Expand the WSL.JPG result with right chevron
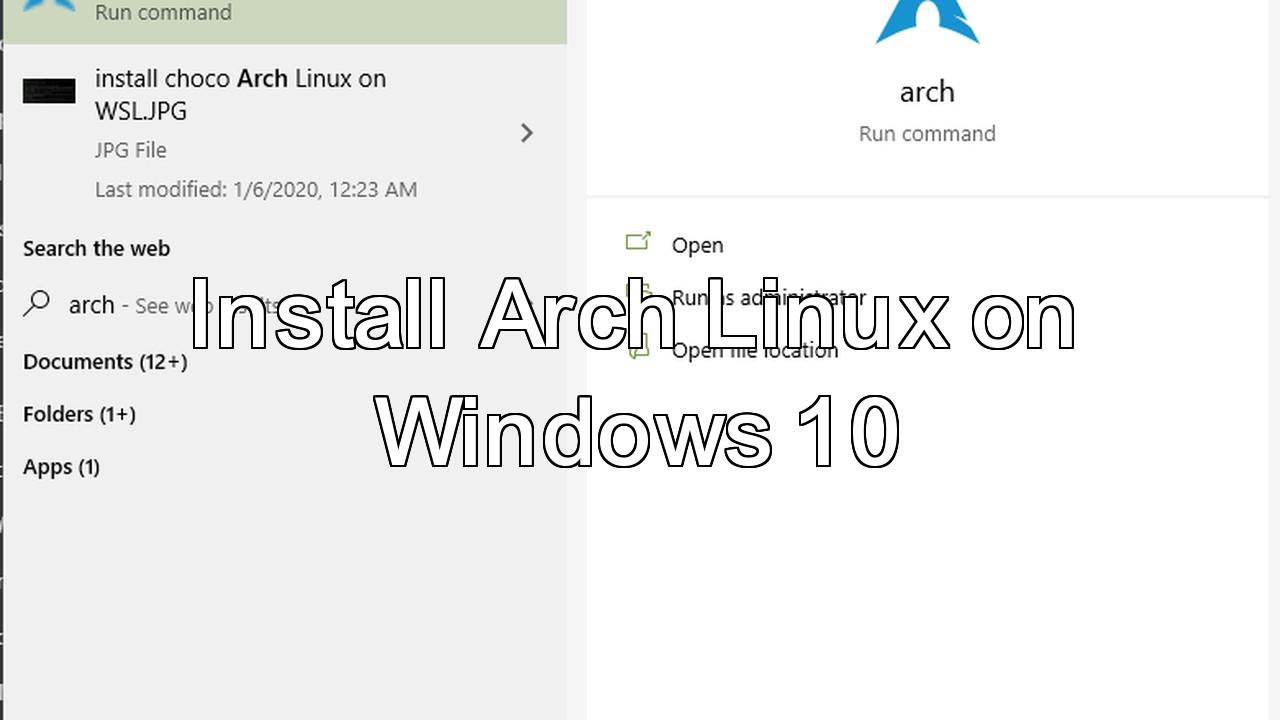The image size is (1280, 720). (x=526, y=133)
